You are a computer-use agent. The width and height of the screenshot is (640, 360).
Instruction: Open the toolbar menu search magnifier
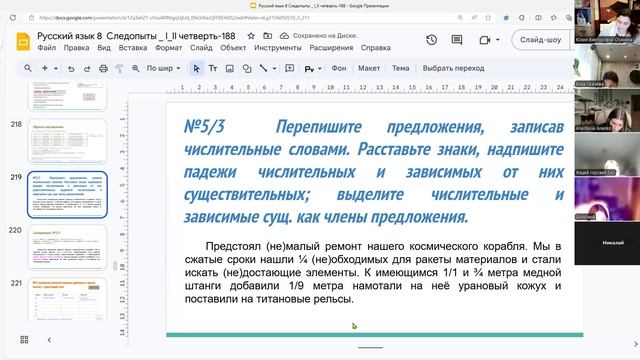28,68
